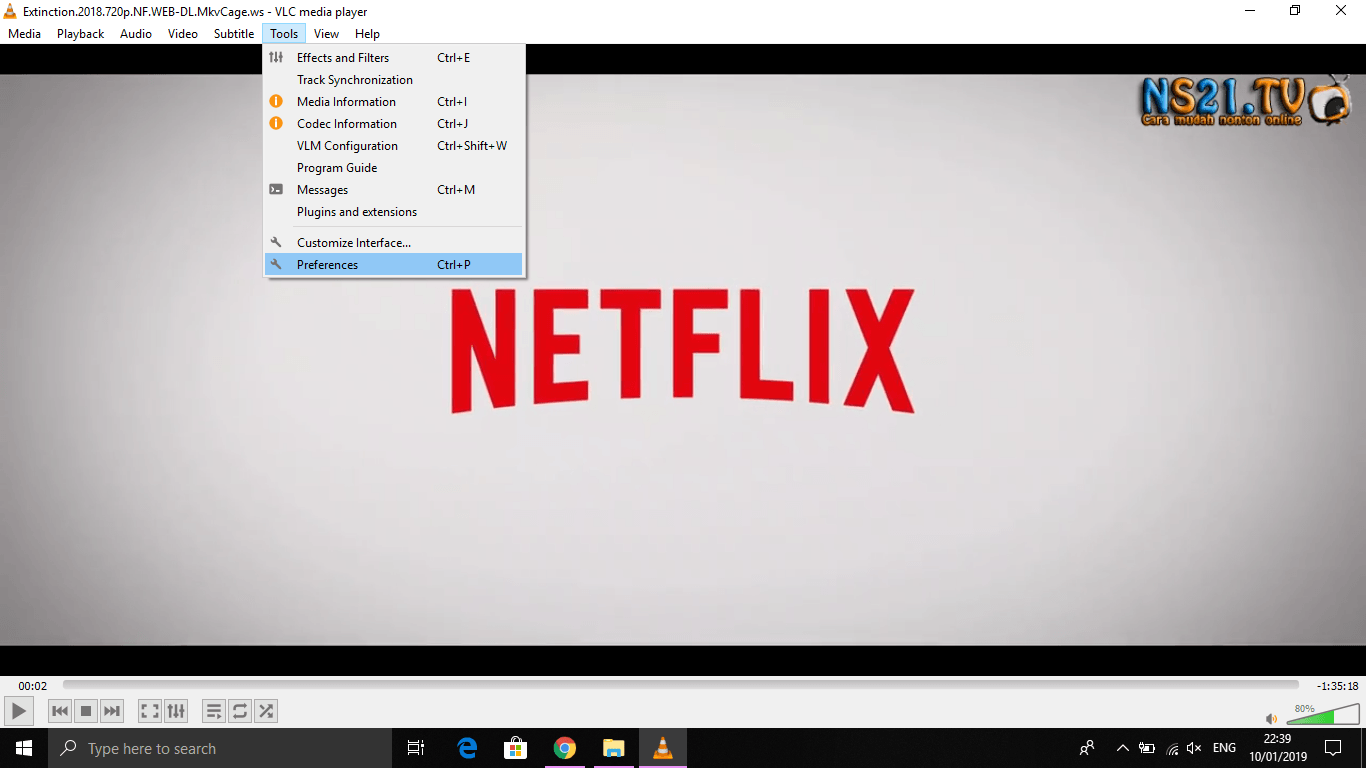The width and height of the screenshot is (1366, 768).
Task: Open the Help menu
Action: pyautogui.click(x=368, y=34)
